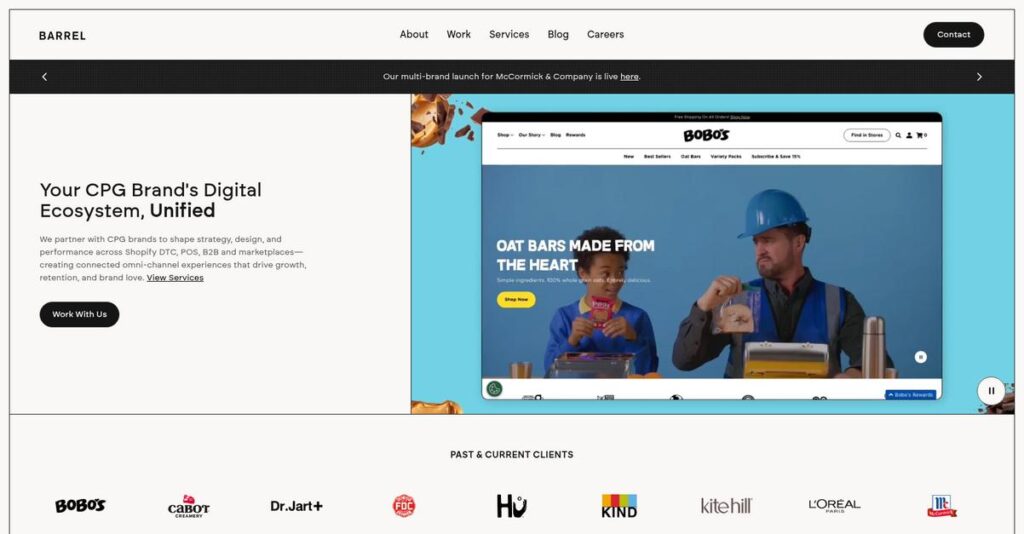Click the 'OAT BARS MADE FROM THE HEART' headline
This screenshot has height=534, width=1024.
pos(575,255)
